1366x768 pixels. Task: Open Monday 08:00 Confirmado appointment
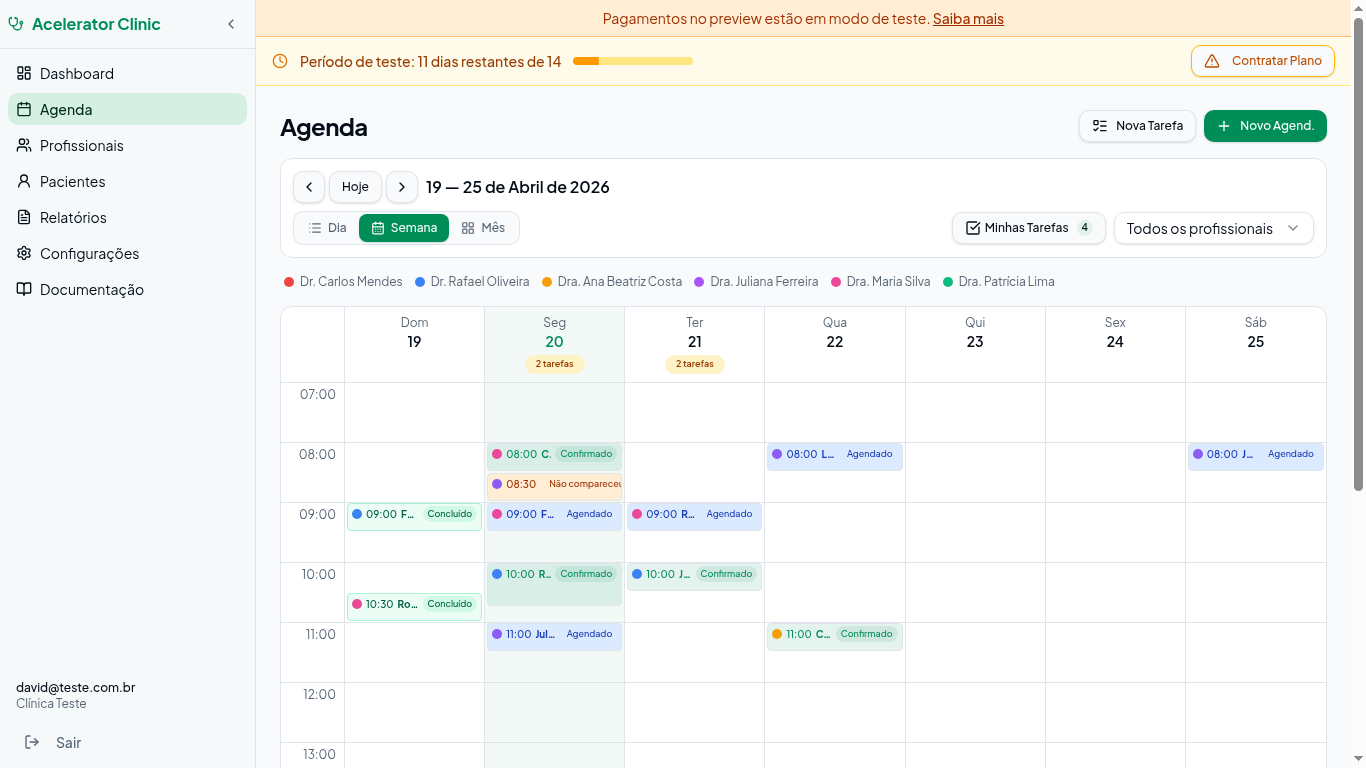coord(555,457)
